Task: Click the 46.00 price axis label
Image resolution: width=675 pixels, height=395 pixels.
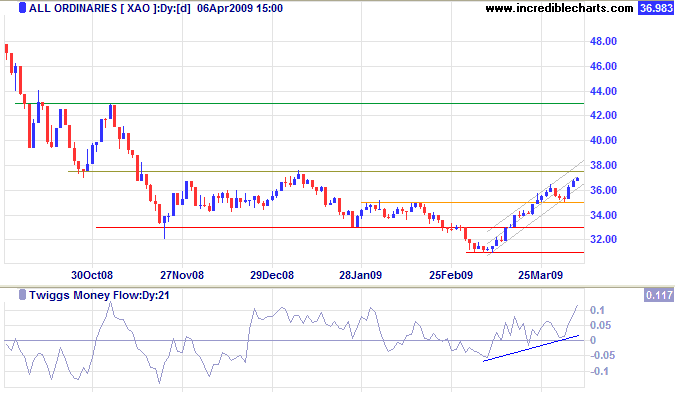Action: point(603,66)
